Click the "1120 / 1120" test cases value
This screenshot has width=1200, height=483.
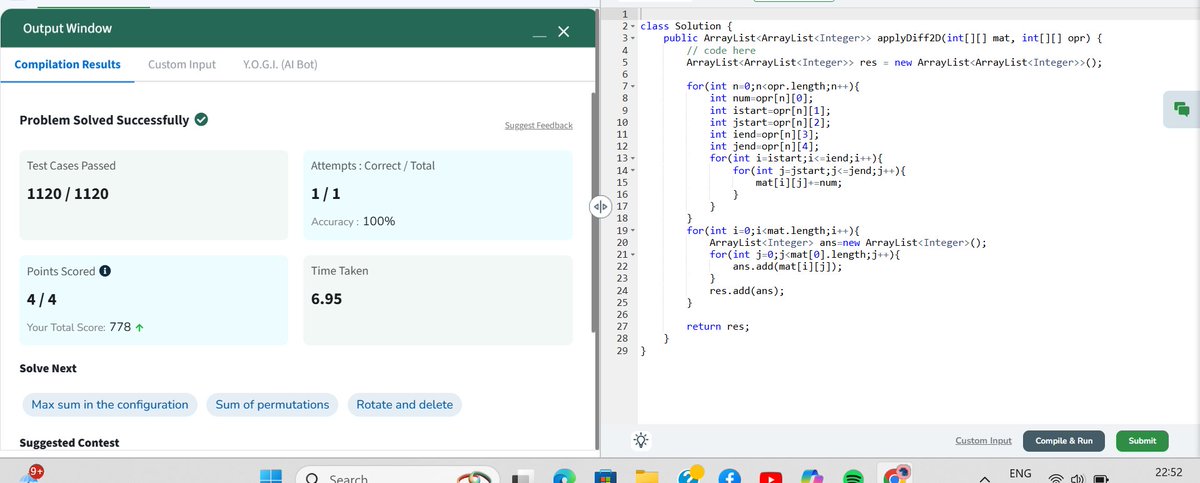tap(68, 193)
